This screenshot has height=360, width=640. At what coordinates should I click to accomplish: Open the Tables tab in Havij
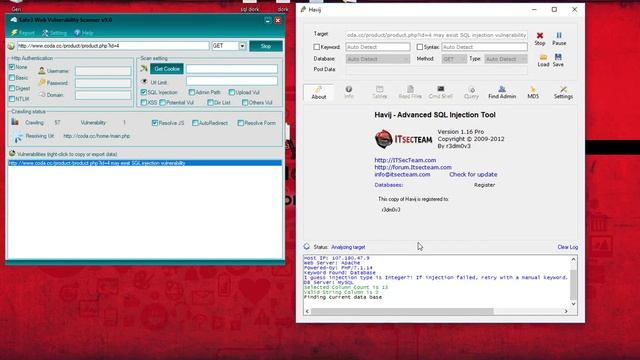(379, 92)
